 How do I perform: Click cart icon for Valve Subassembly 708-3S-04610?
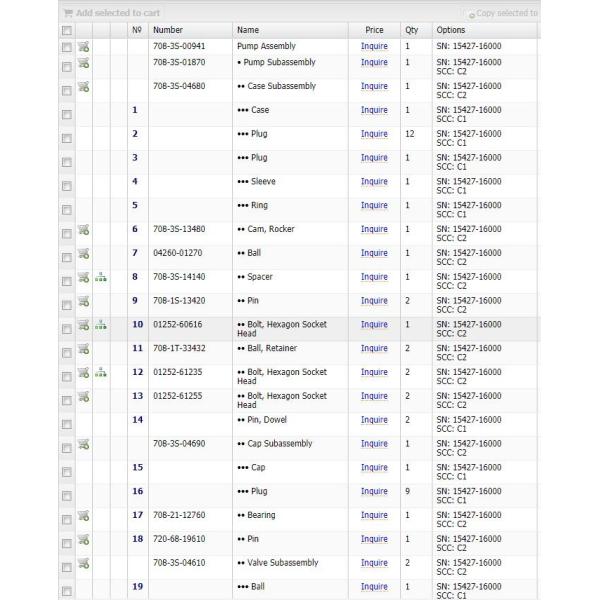click(84, 564)
